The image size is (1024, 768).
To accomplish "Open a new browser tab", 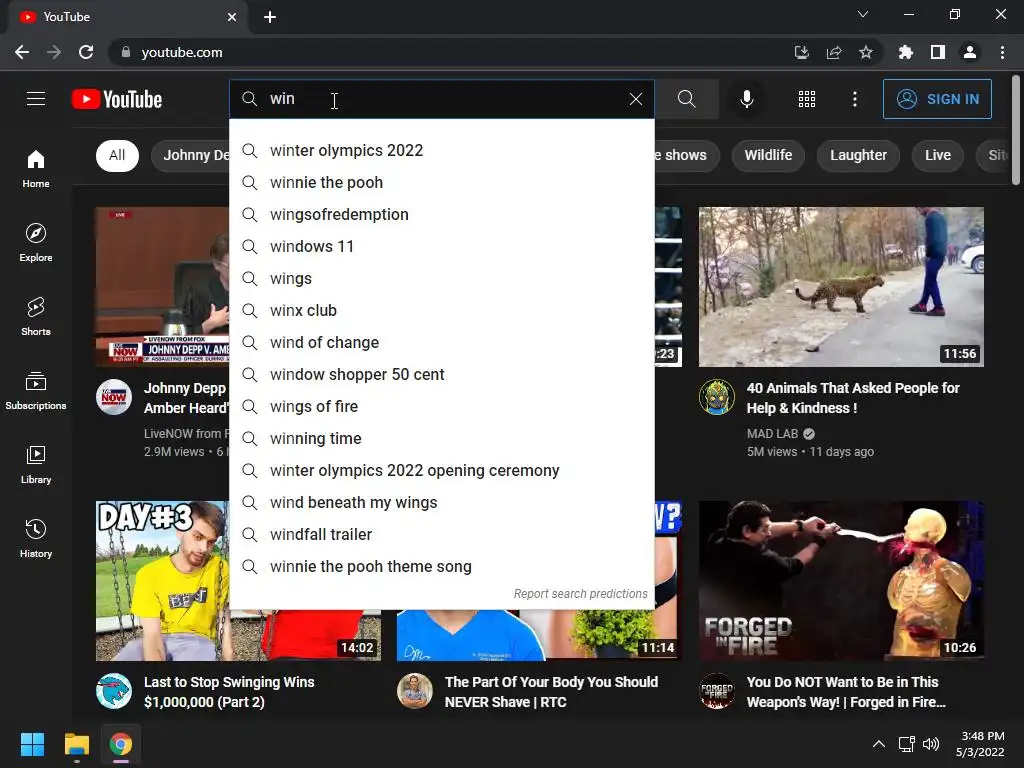I will pyautogui.click(x=270, y=17).
